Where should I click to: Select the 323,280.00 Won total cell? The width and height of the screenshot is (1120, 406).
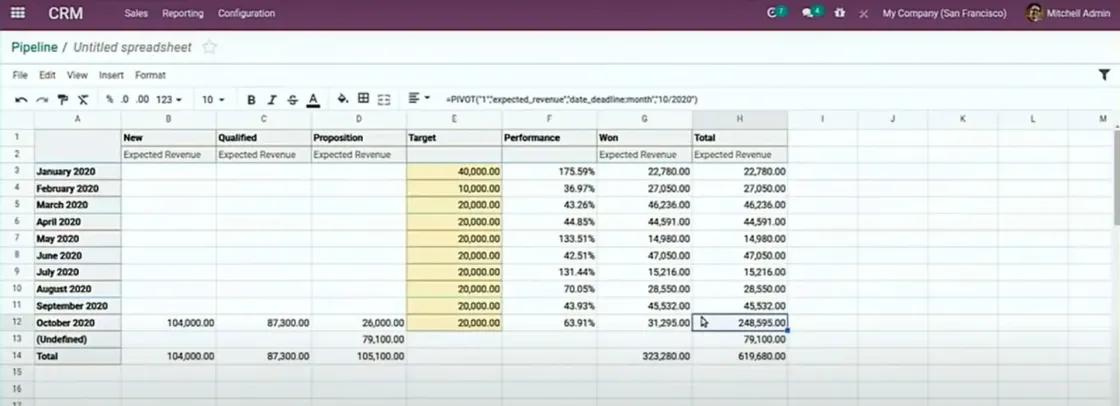click(x=645, y=355)
